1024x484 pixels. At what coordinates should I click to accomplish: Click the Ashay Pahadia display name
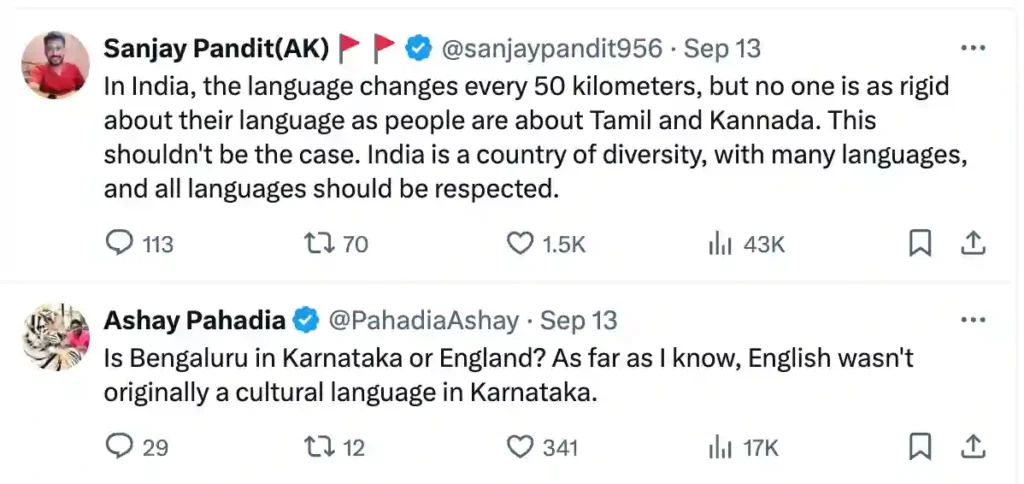click(x=194, y=321)
